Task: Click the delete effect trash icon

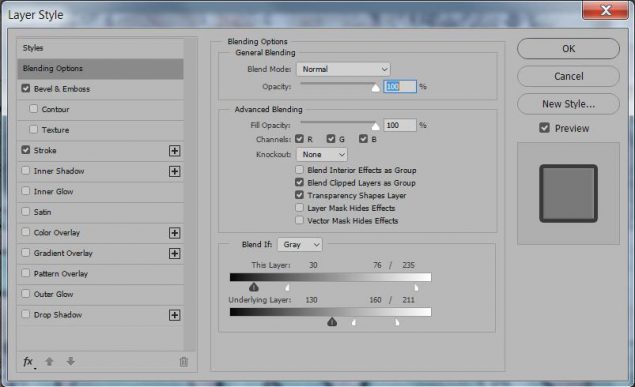Action: coord(183,361)
